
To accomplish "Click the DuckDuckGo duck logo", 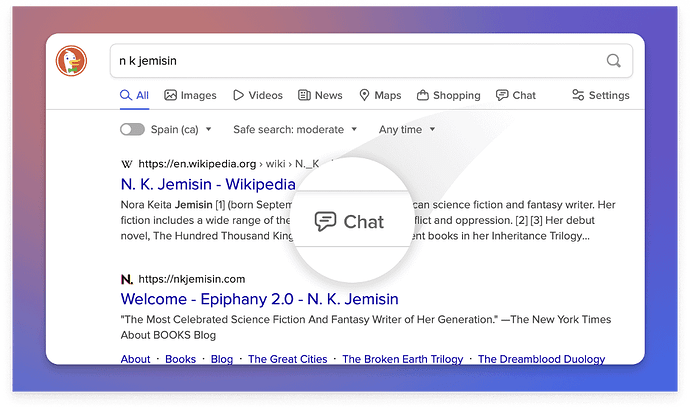I will click(71, 61).
